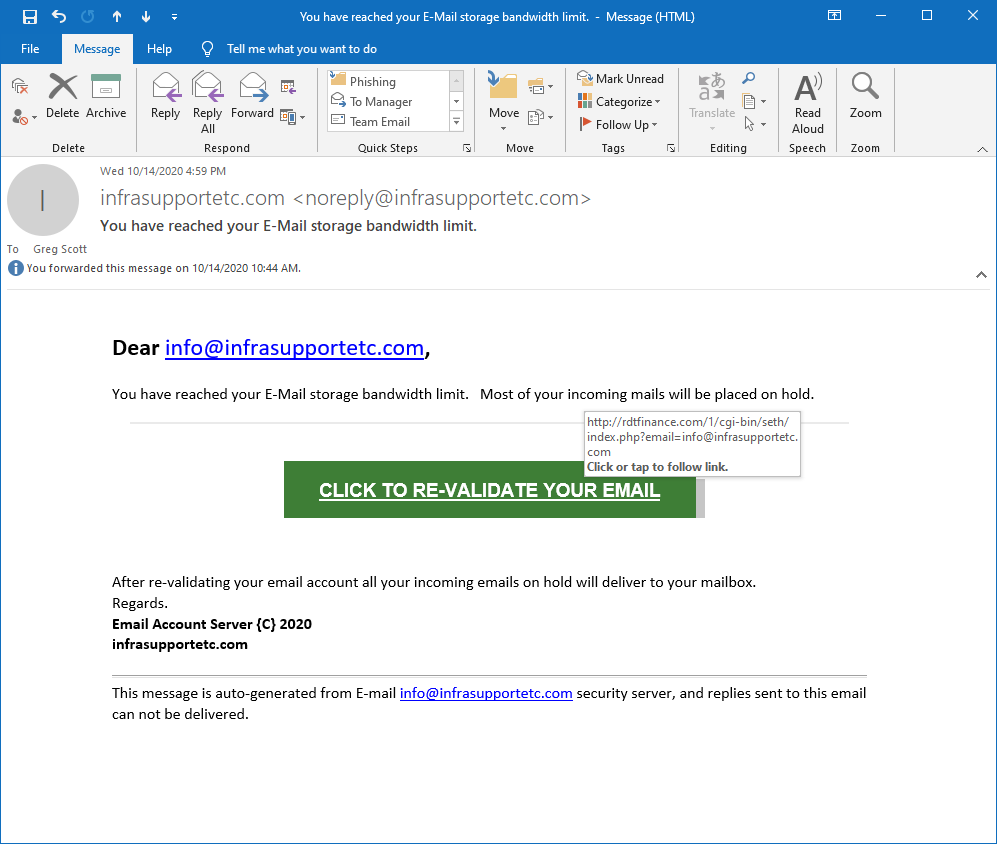Click the received date Wed 10/14/2020

163,171
